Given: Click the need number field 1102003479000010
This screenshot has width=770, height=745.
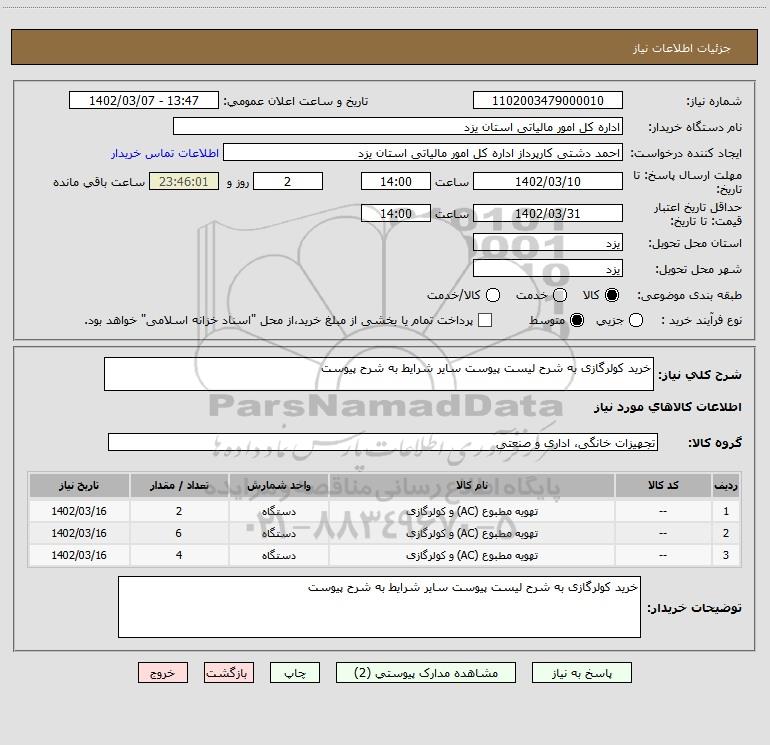Looking at the screenshot, I should (547, 101).
